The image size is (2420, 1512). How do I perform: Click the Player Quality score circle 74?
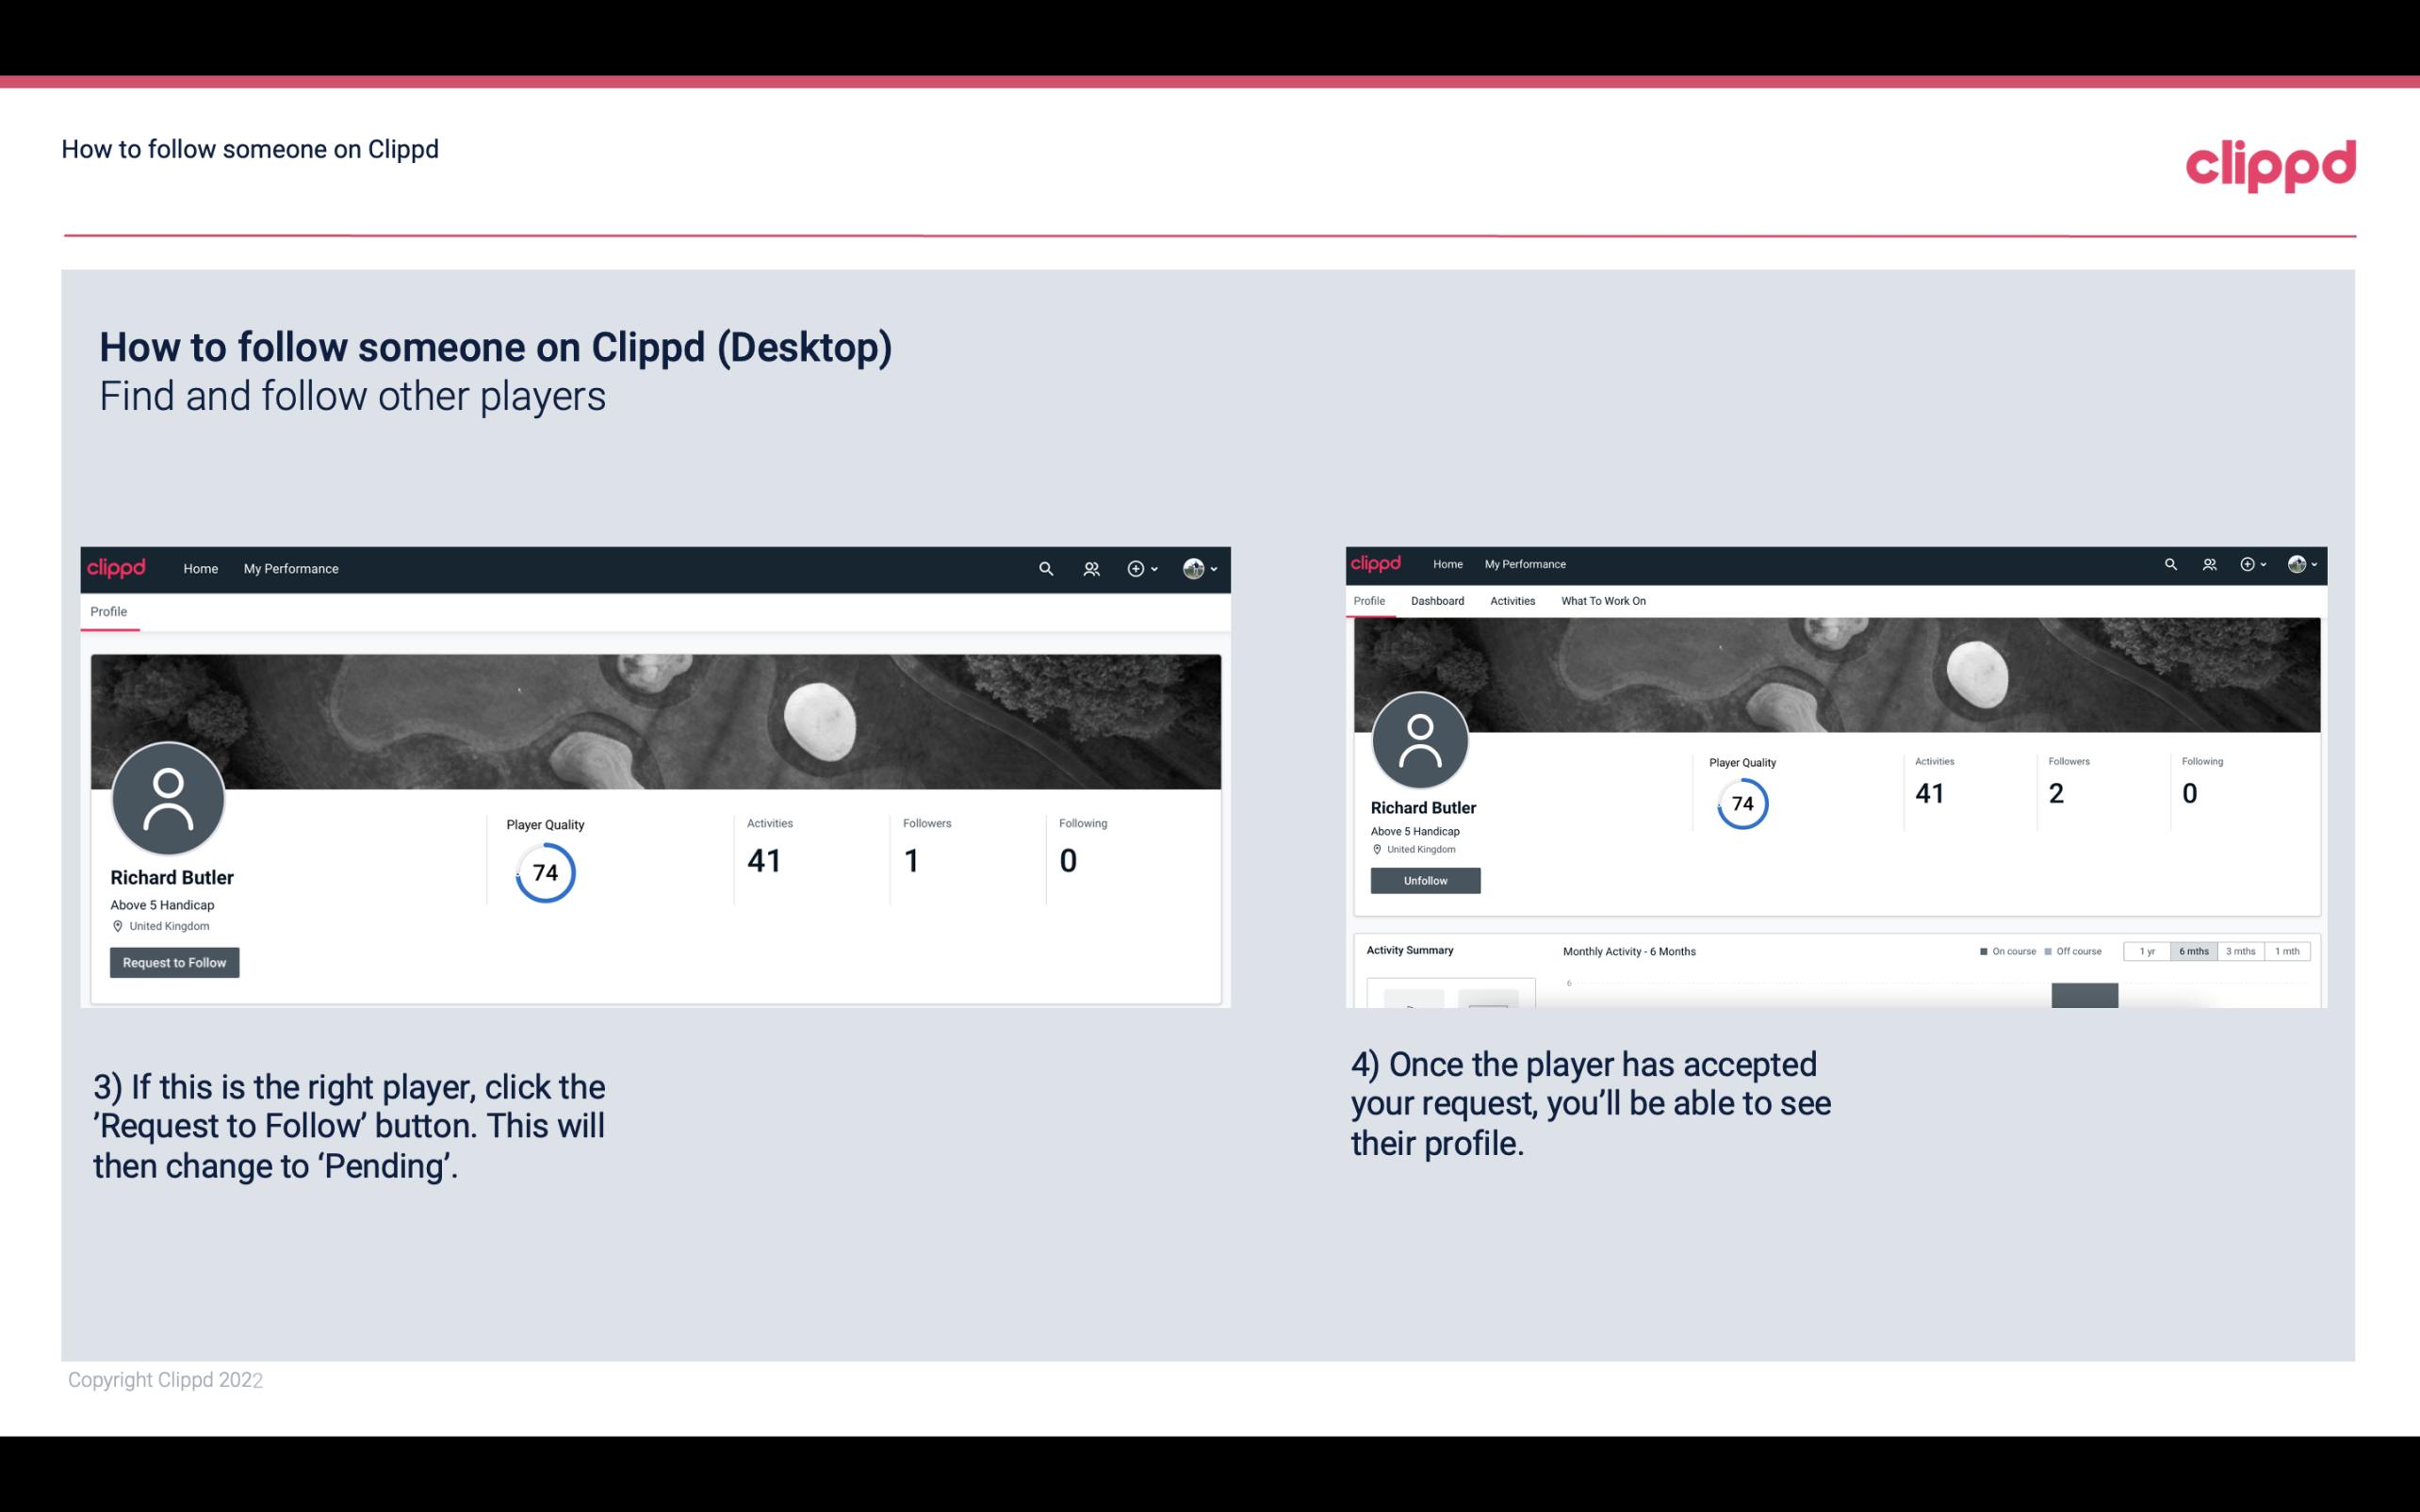click(x=544, y=872)
